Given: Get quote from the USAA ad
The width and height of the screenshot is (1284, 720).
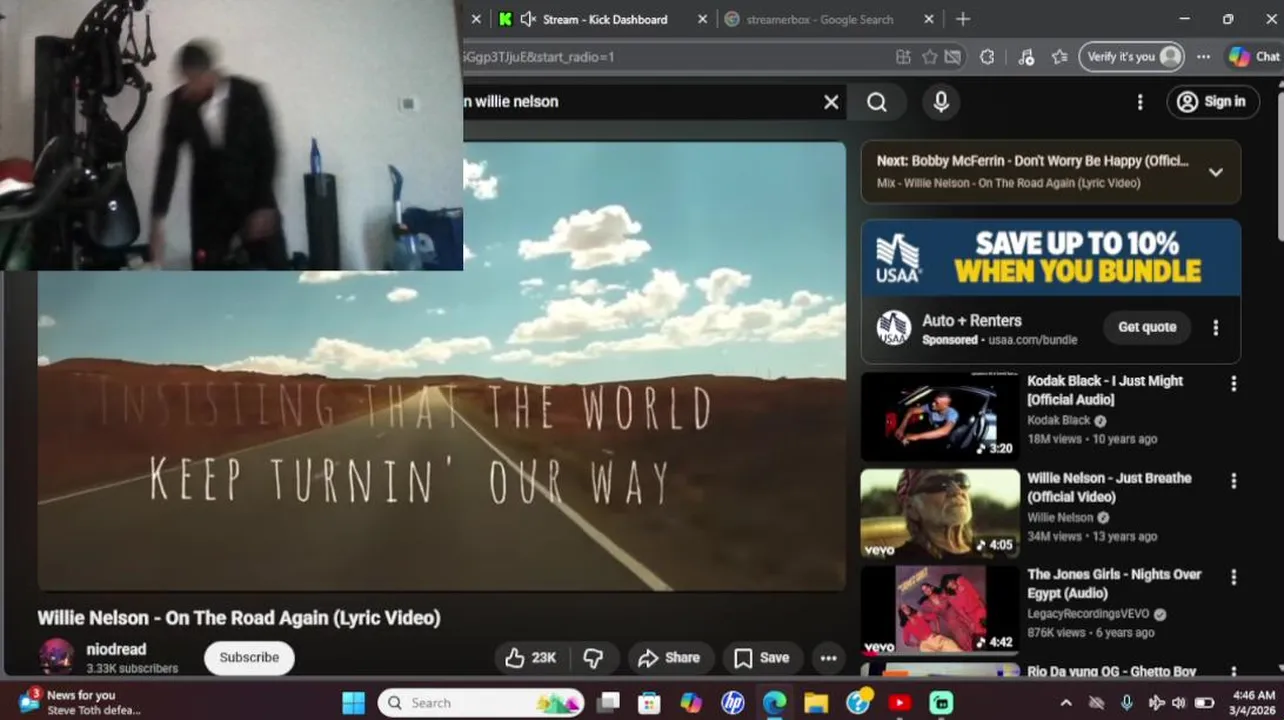Looking at the screenshot, I should (x=1147, y=327).
